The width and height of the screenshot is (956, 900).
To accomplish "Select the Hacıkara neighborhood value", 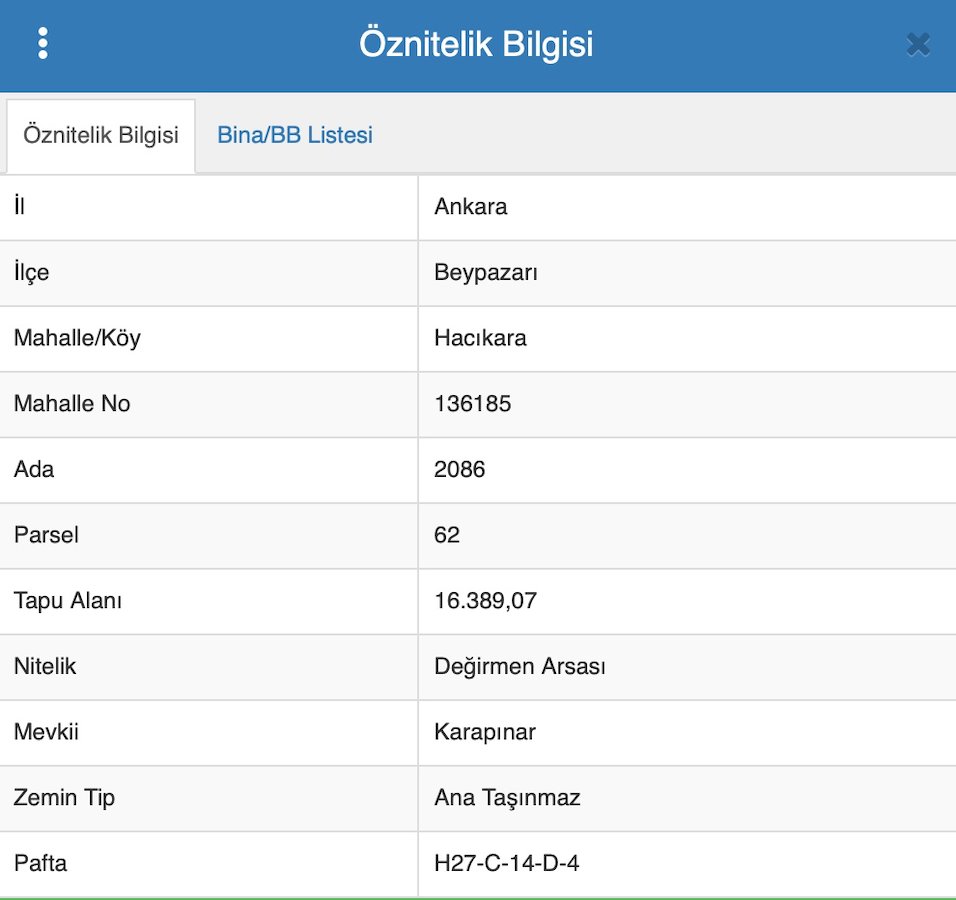I will pos(480,338).
